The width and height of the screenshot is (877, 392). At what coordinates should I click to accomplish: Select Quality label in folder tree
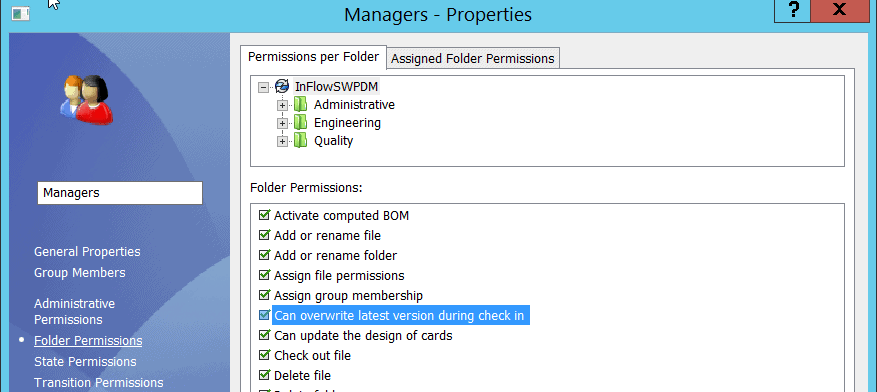(333, 140)
